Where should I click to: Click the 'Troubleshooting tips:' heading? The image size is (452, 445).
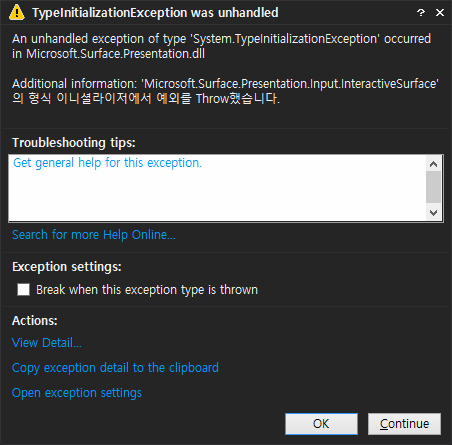point(74,143)
